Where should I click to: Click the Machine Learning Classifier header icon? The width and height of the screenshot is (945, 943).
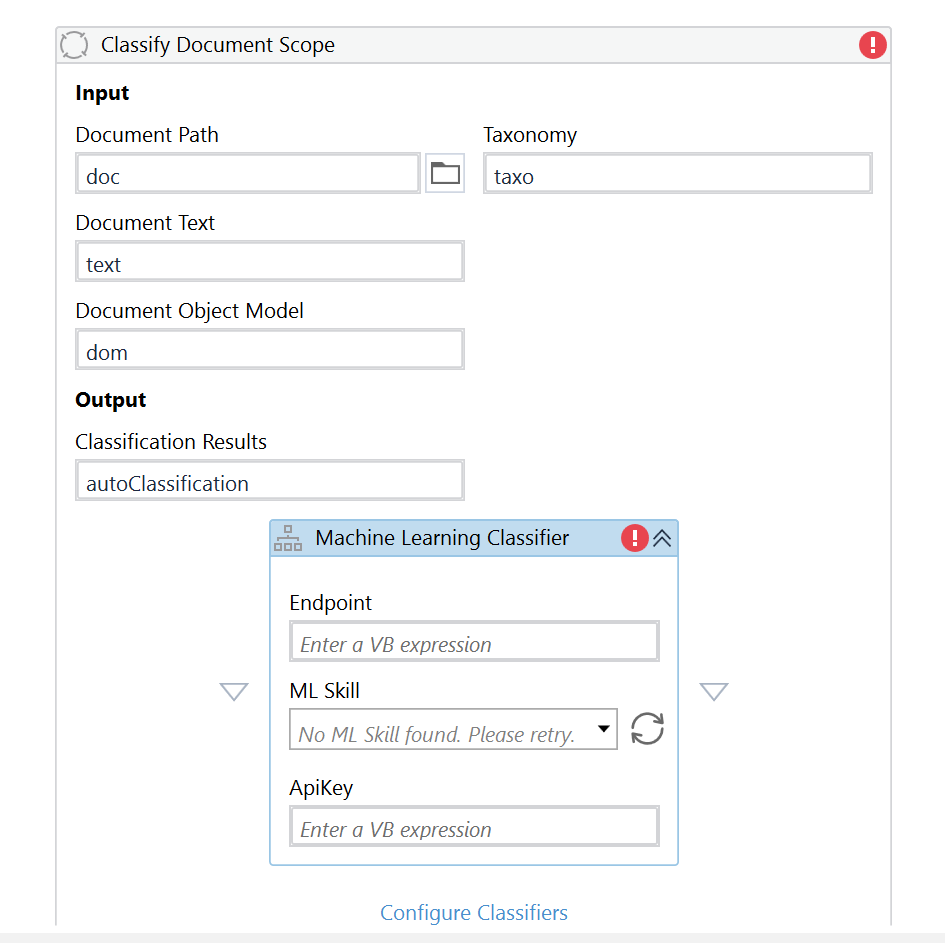pos(287,537)
